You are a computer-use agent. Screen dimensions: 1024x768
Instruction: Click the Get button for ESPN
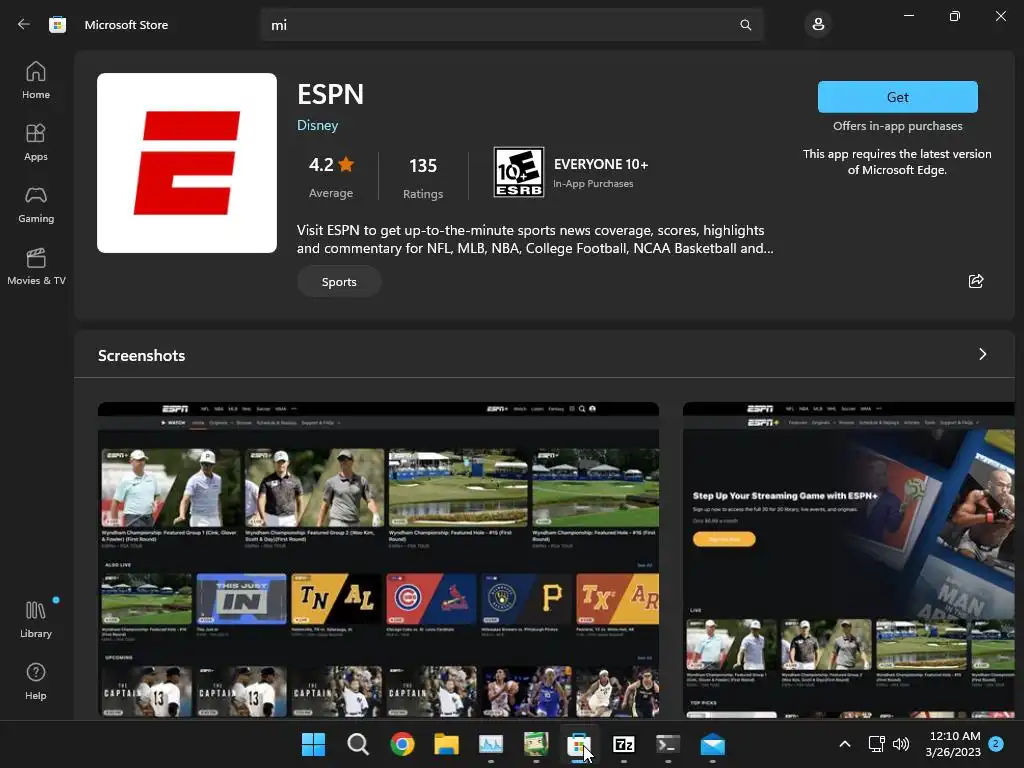tap(897, 97)
